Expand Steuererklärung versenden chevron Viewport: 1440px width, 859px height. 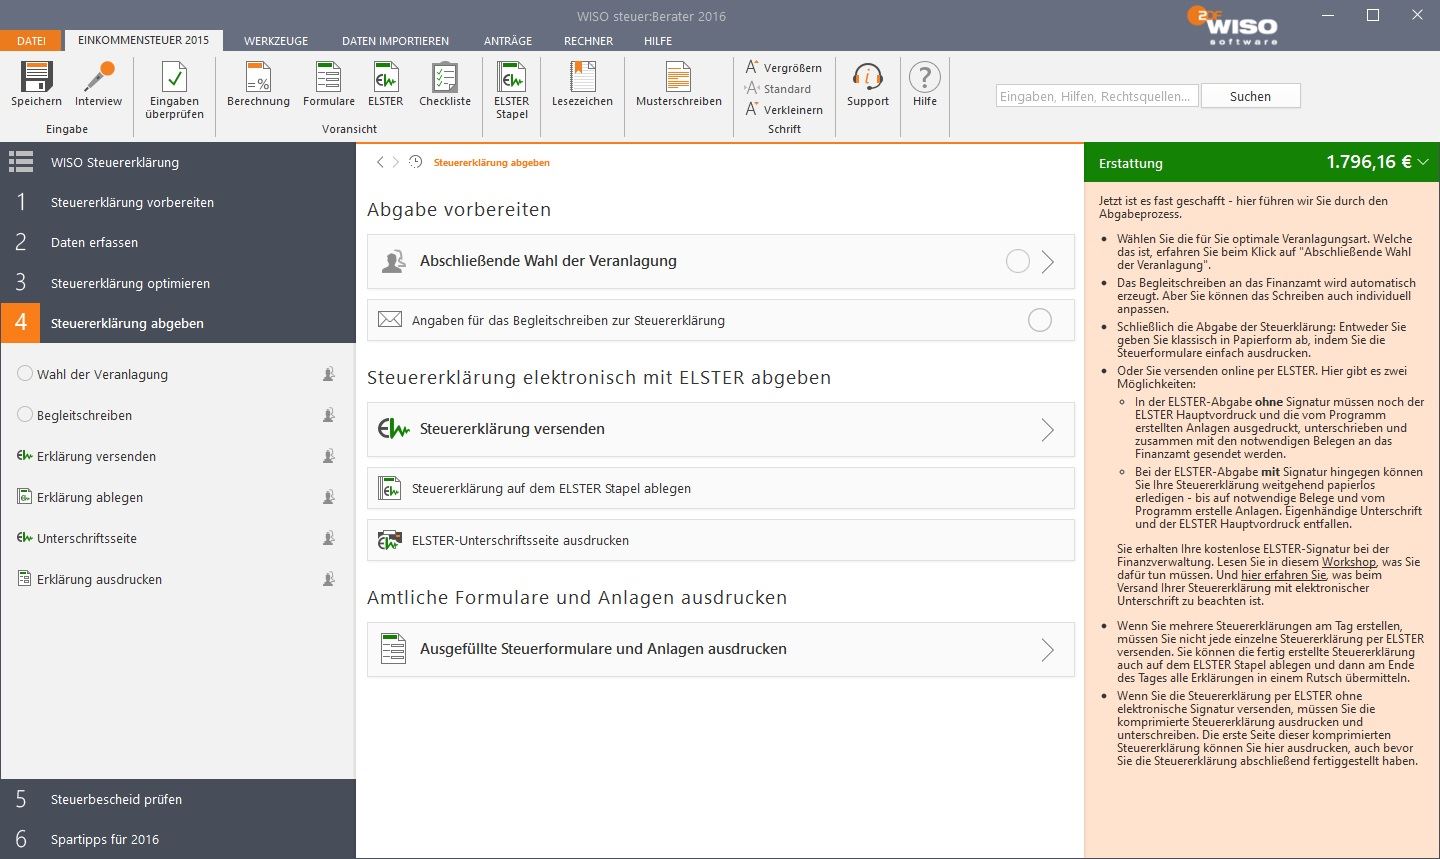pyautogui.click(x=1048, y=430)
